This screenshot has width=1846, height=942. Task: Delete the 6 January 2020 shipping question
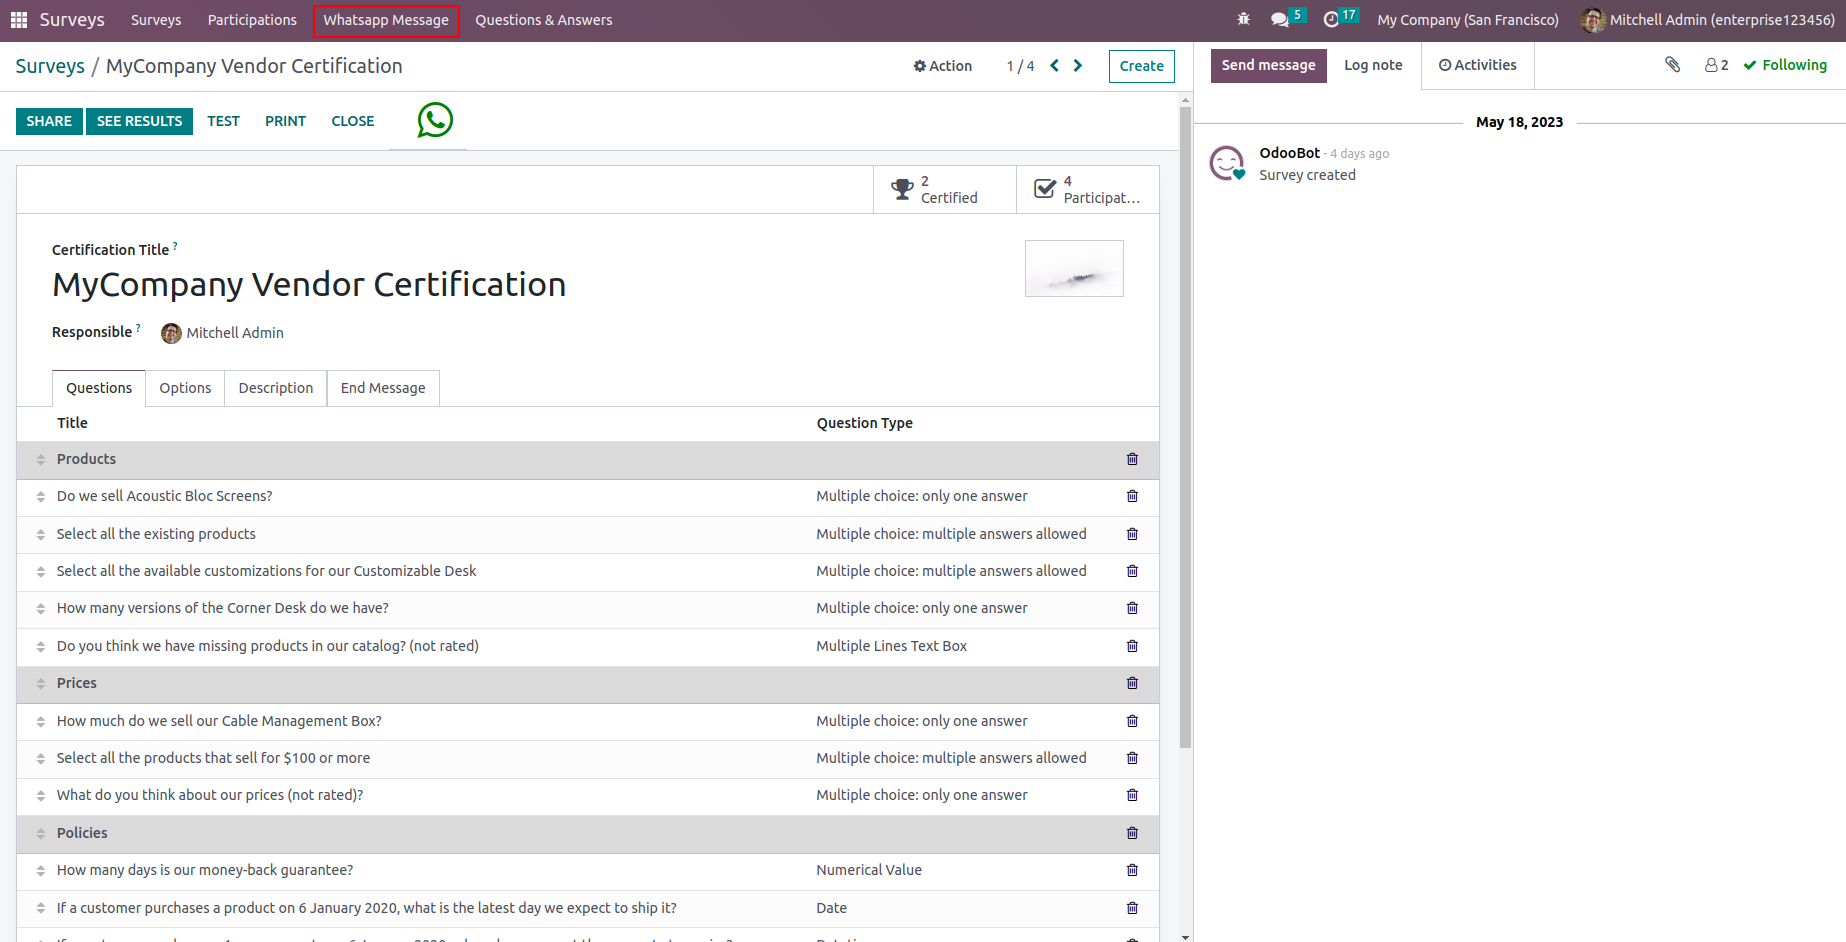[x=1132, y=908]
